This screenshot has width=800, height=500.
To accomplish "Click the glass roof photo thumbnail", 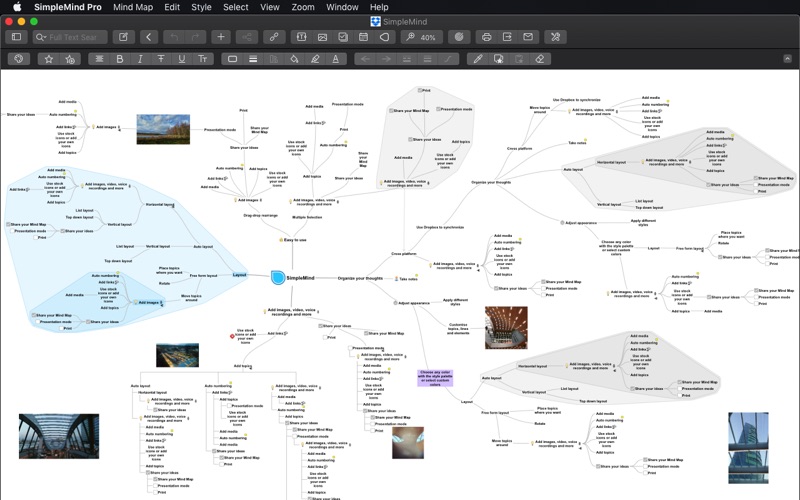I will click(59, 436).
